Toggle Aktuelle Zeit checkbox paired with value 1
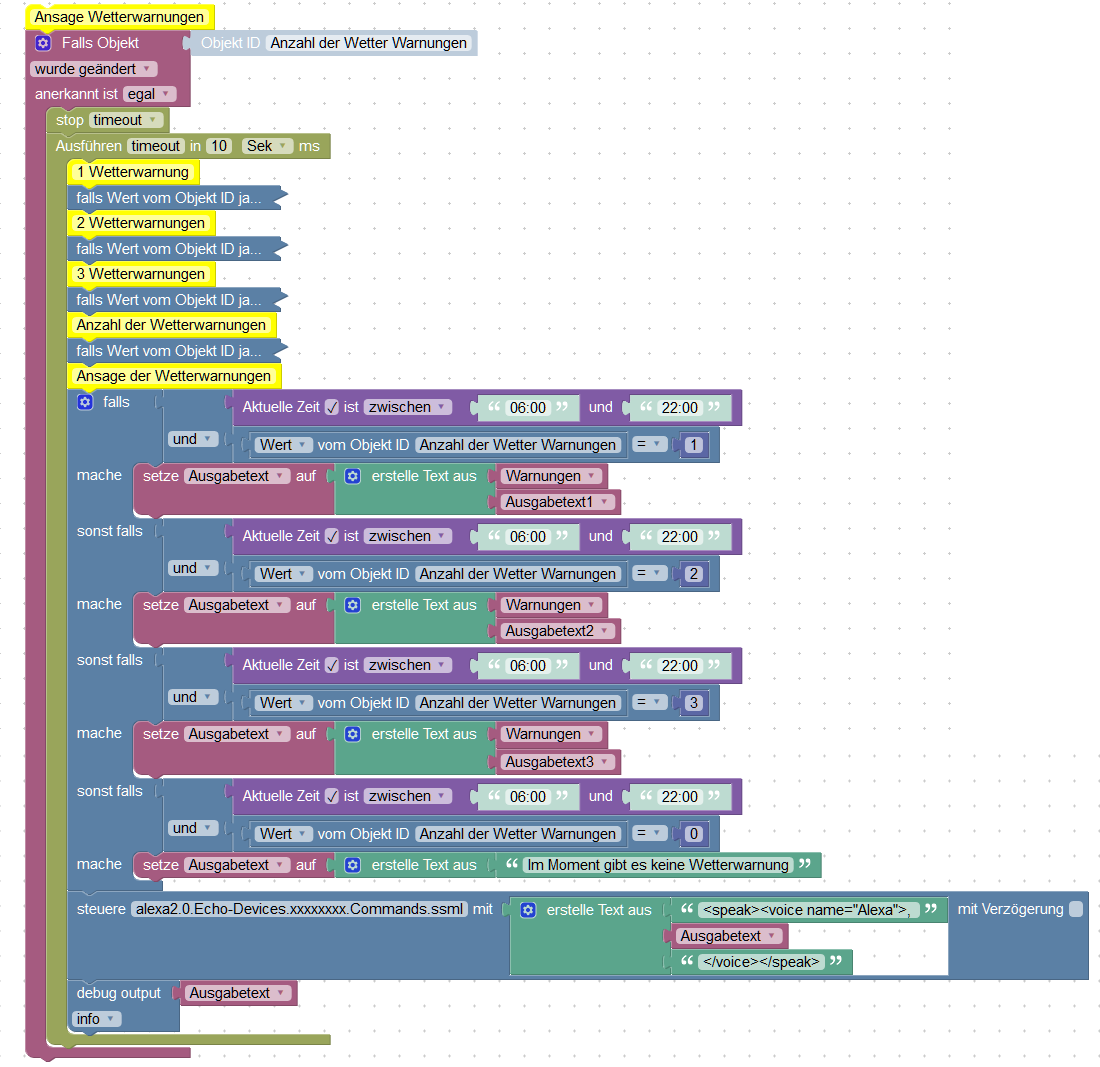 click(332, 408)
